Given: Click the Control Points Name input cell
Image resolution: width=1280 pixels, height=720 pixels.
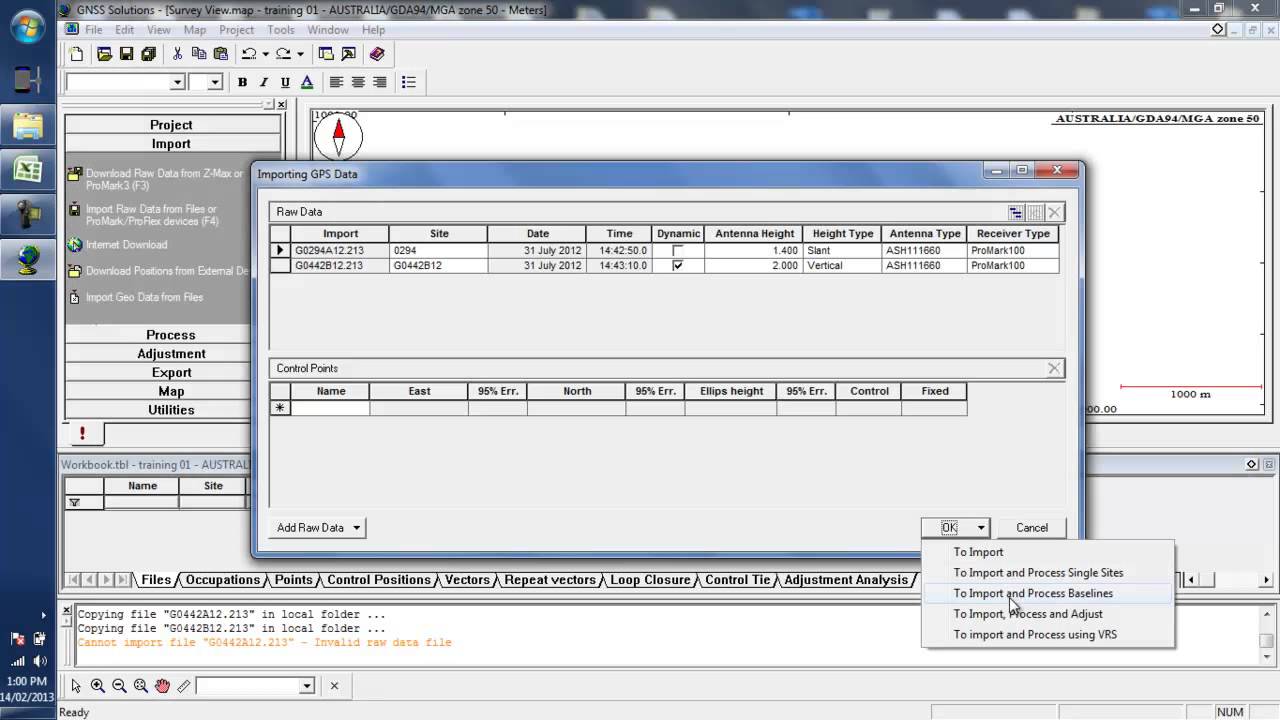Looking at the screenshot, I should pos(330,408).
